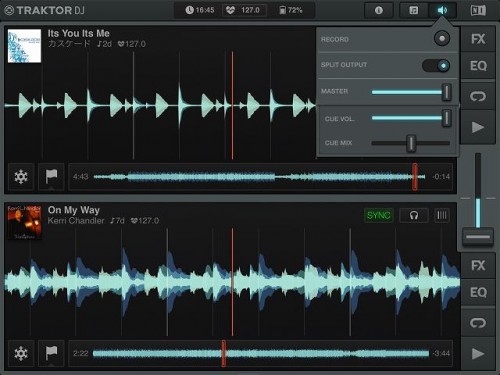Screen dimensions: 500x375
Task: Click elapsed time 4:43 on top deck
Action: [x=81, y=177]
